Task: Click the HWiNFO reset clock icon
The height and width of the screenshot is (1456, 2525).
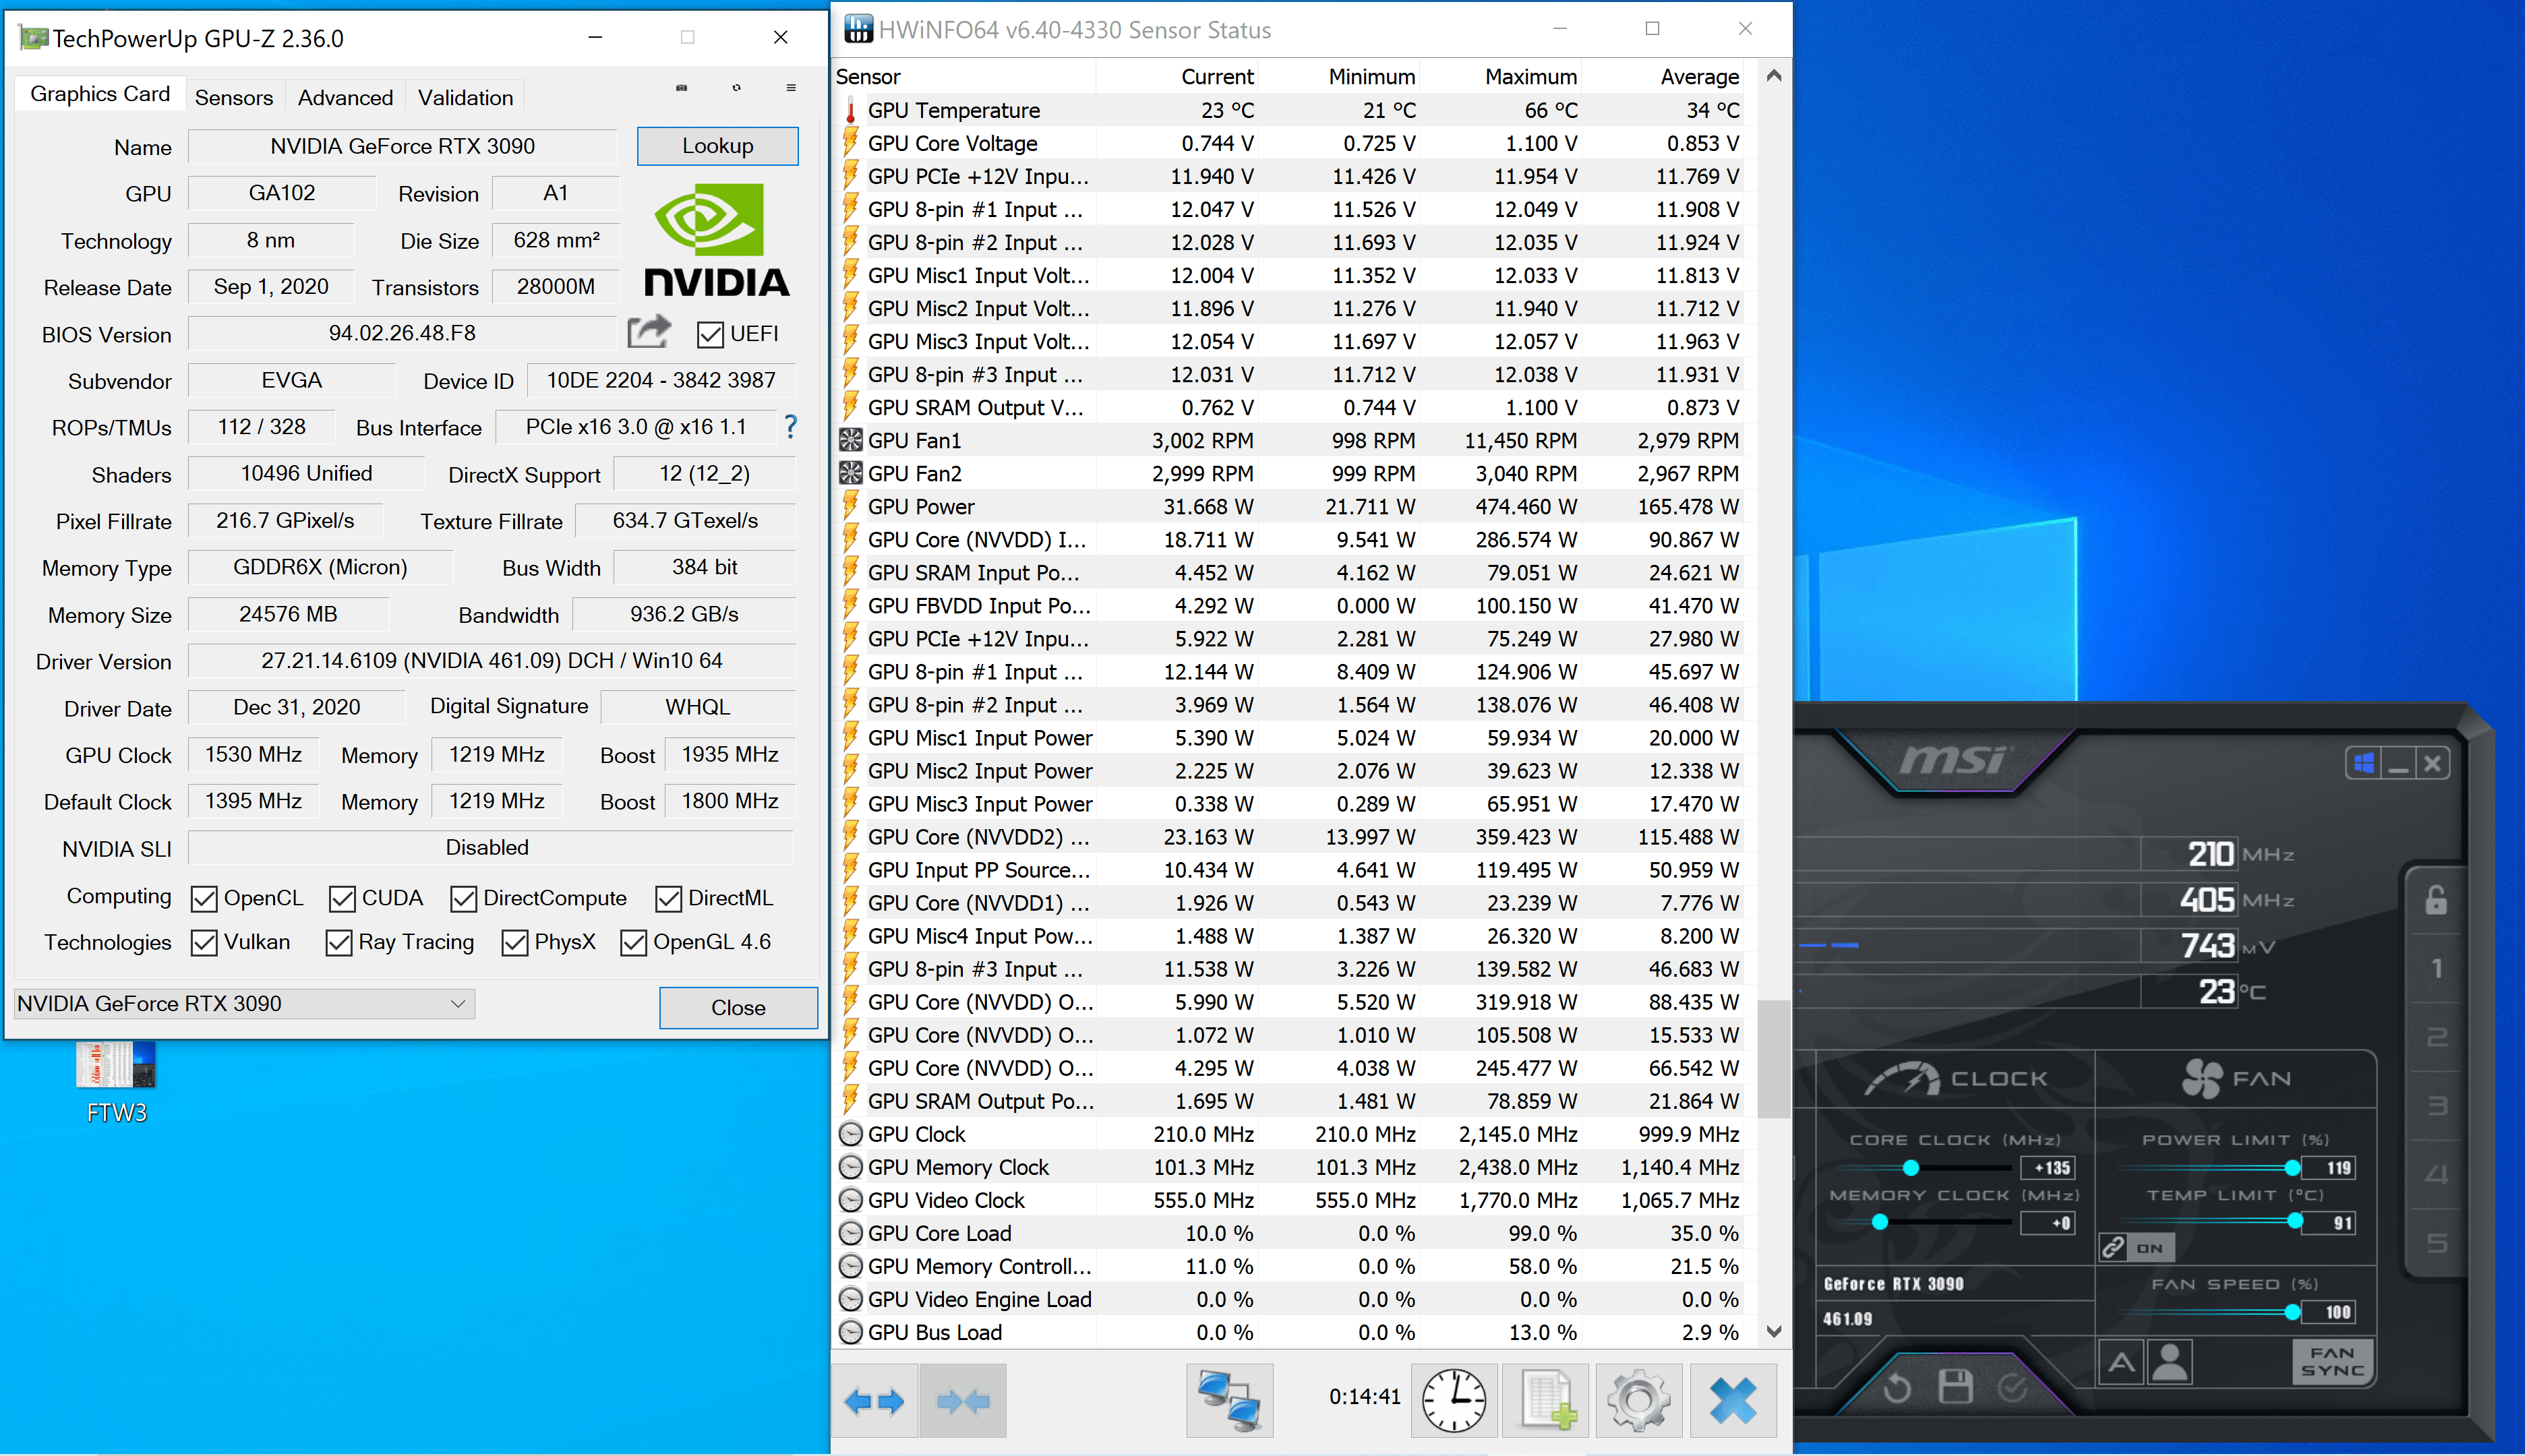Action: tap(1454, 1401)
